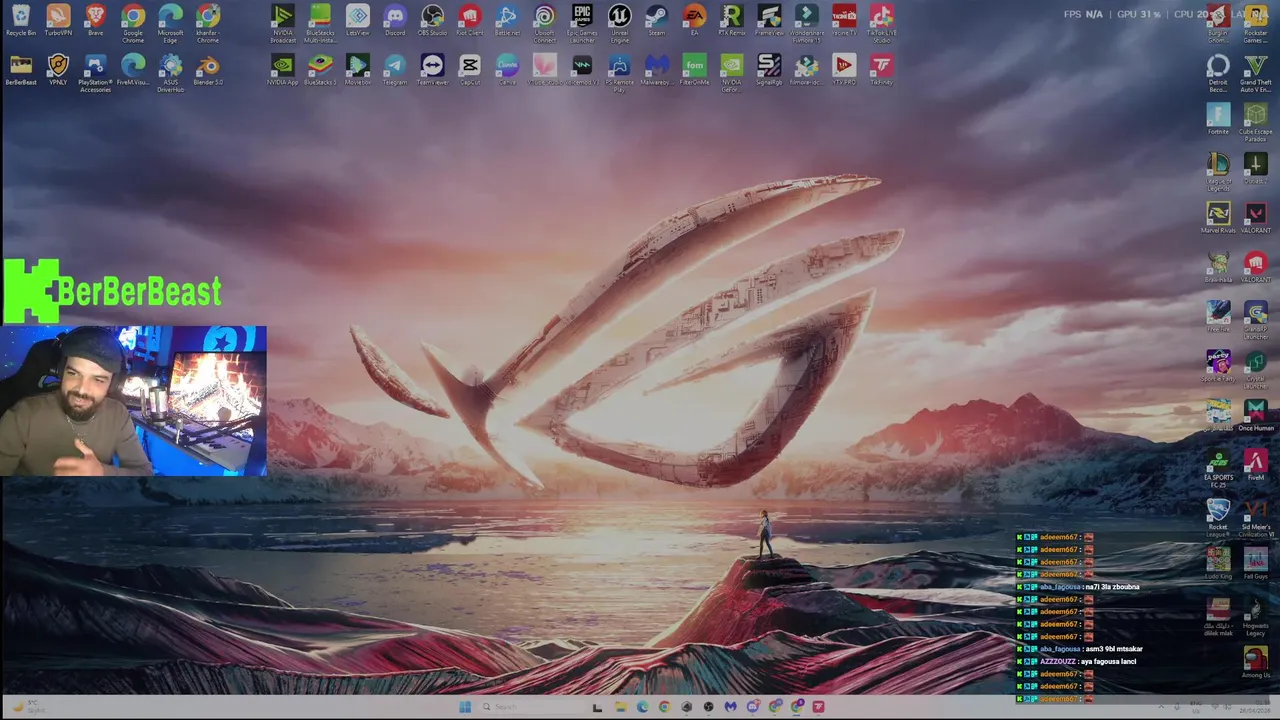
Task: Launch Blender 5.0
Action: (208, 69)
